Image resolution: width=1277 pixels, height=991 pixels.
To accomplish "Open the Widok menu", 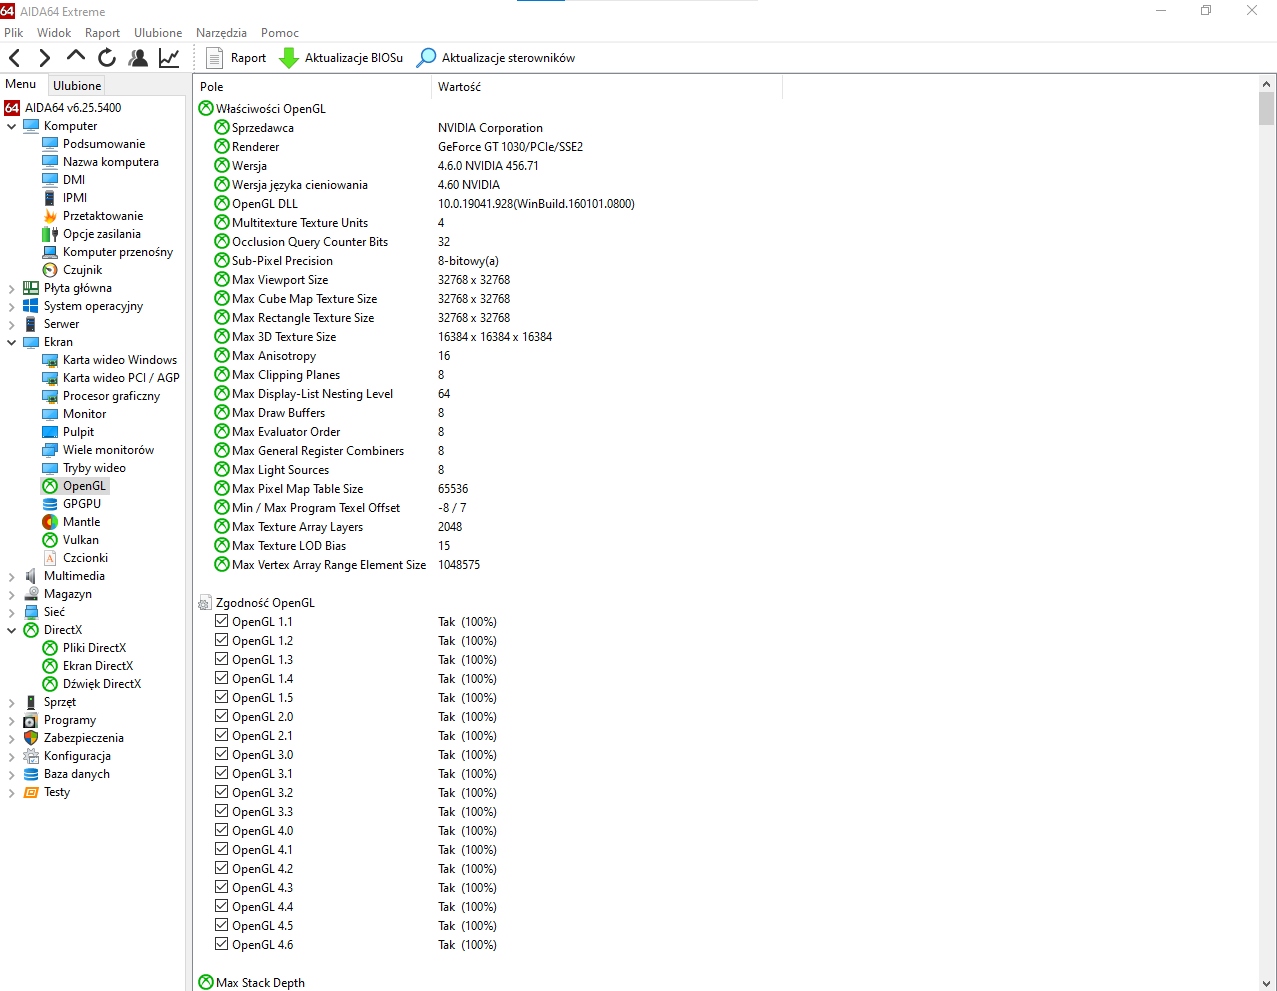I will 54,33.
